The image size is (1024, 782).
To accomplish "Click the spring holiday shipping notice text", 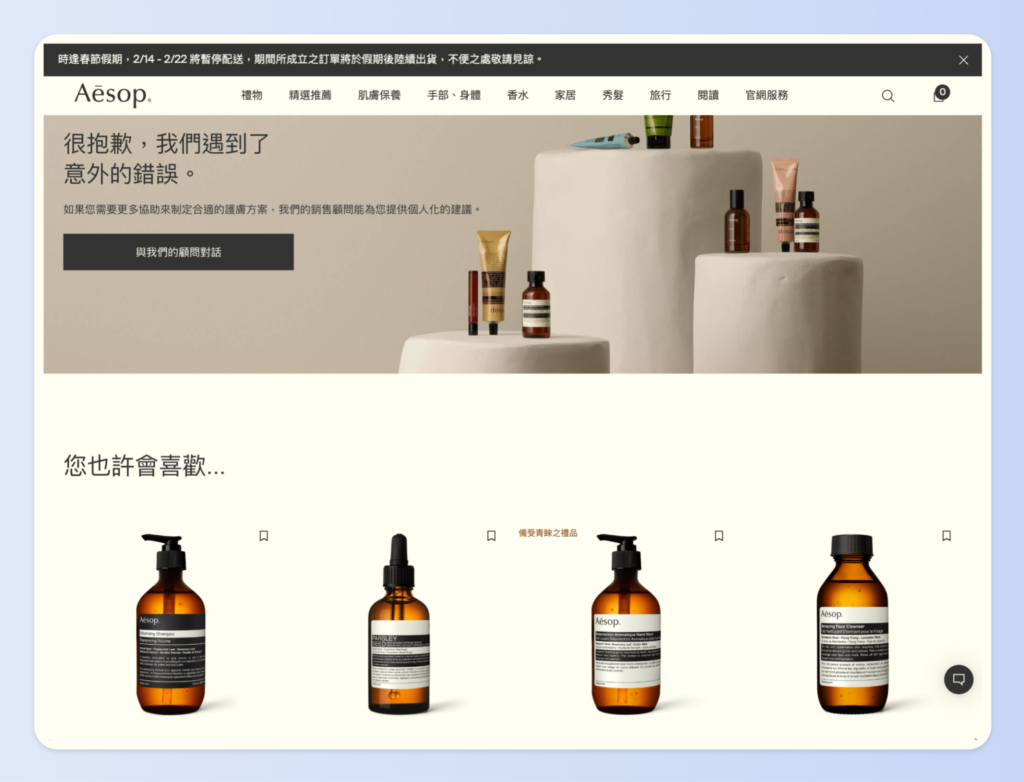I will click(x=300, y=59).
